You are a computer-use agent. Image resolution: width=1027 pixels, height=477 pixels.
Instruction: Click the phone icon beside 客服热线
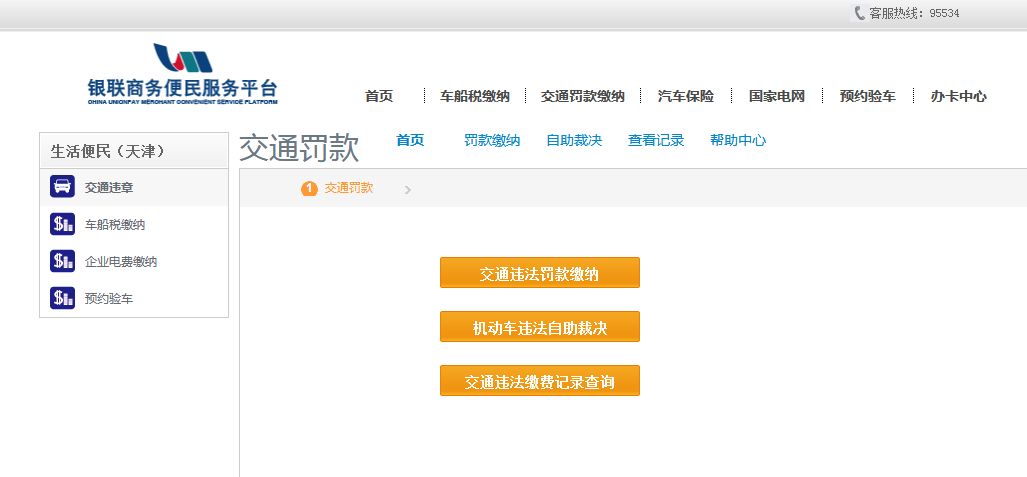tap(860, 13)
